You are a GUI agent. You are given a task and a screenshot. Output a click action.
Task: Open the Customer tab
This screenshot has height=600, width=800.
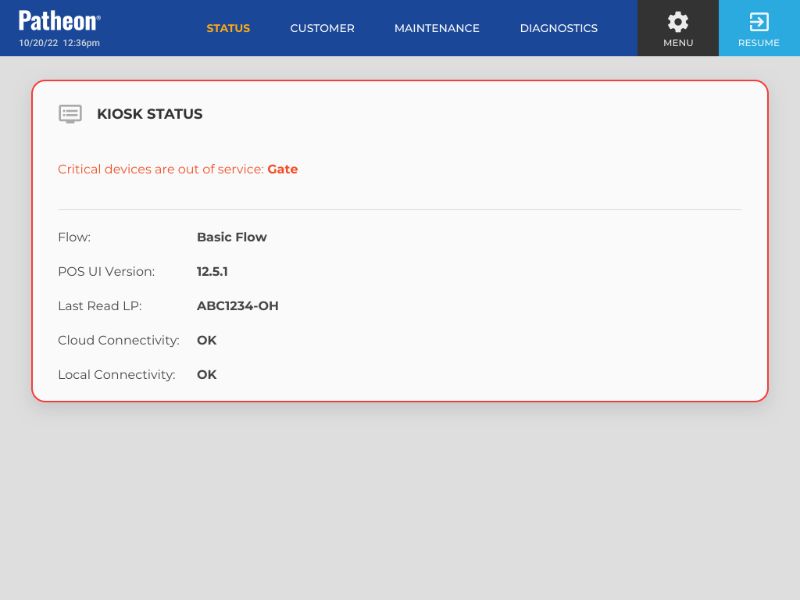pyautogui.click(x=322, y=28)
